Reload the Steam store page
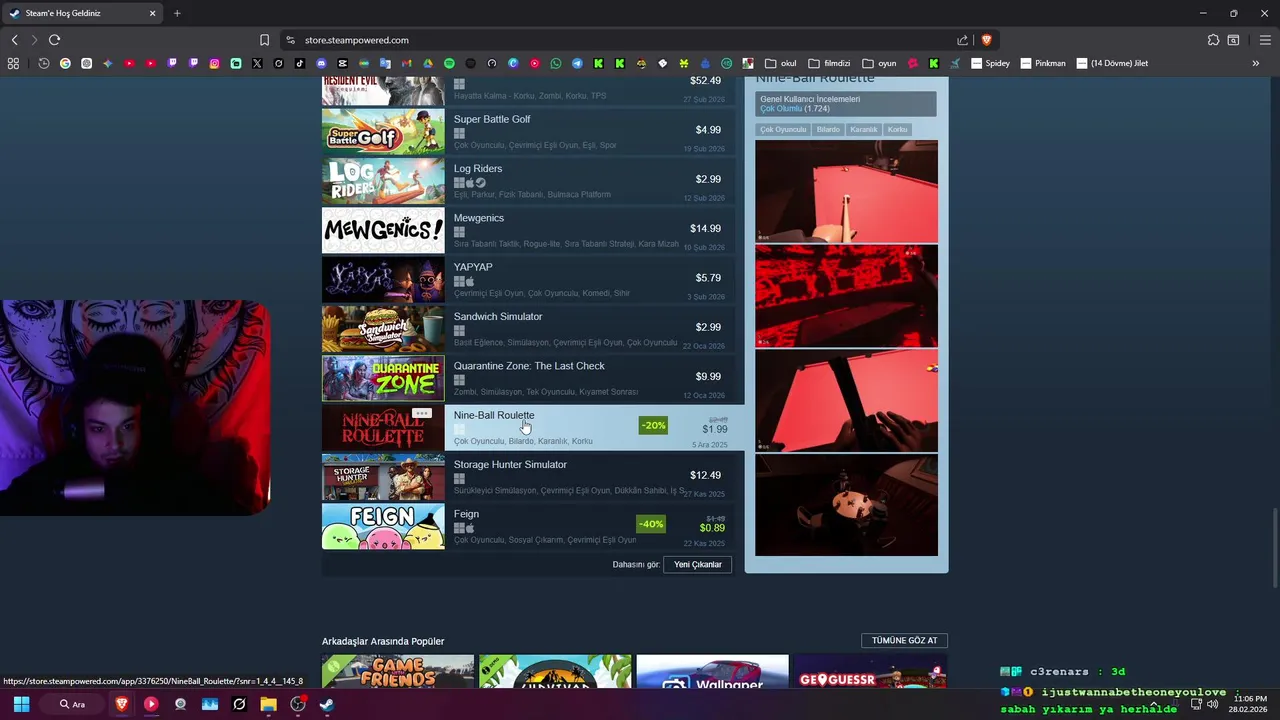This screenshot has height=720, width=1280. tap(54, 40)
